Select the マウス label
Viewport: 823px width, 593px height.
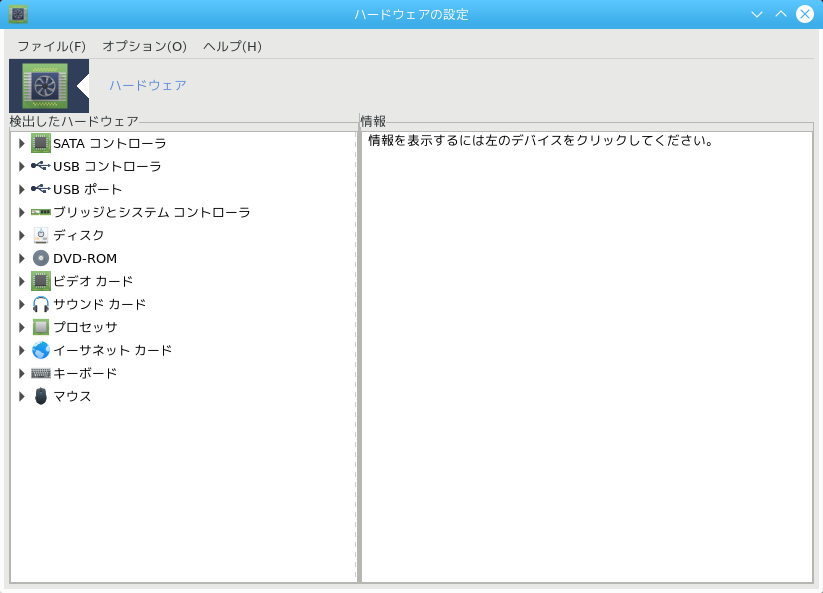coord(72,396)
